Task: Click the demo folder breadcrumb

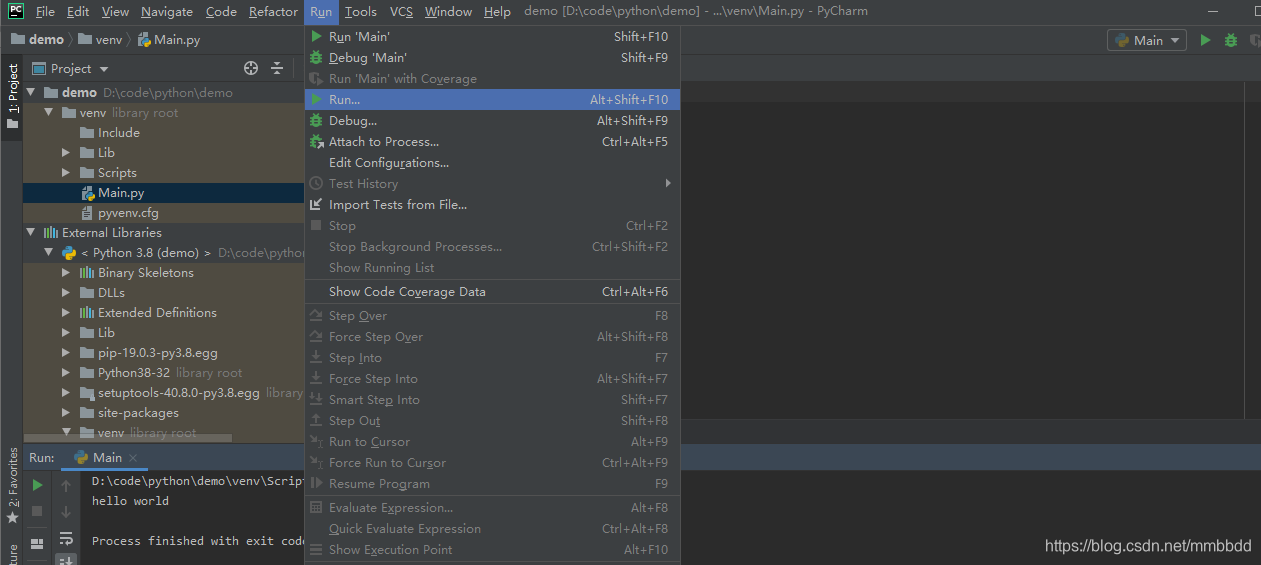Action: click(37, 40)
